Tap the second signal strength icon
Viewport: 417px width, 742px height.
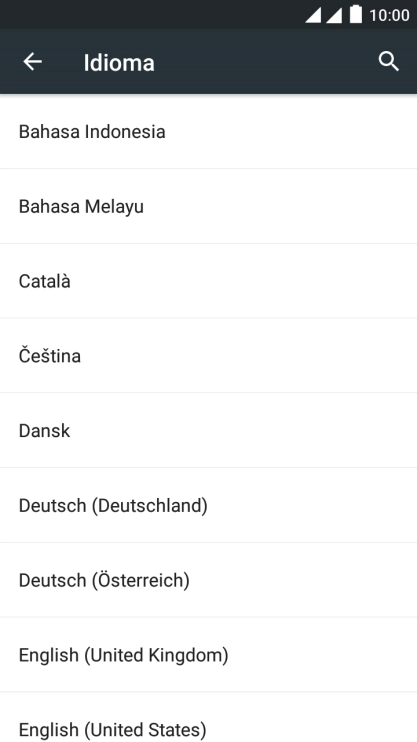tap(334, 15)
